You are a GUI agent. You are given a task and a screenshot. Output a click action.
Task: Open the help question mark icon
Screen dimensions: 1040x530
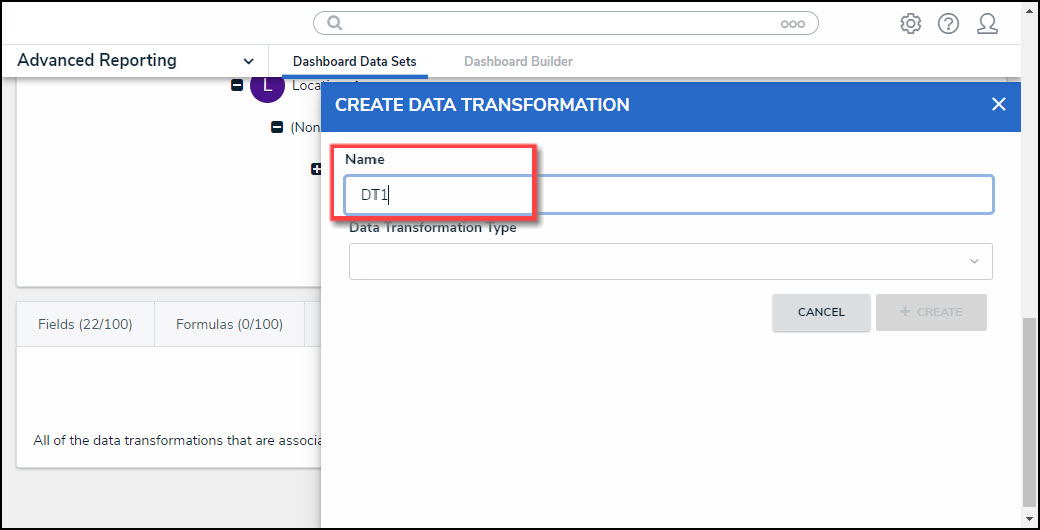pyautogui.click(x=948, y=24)
